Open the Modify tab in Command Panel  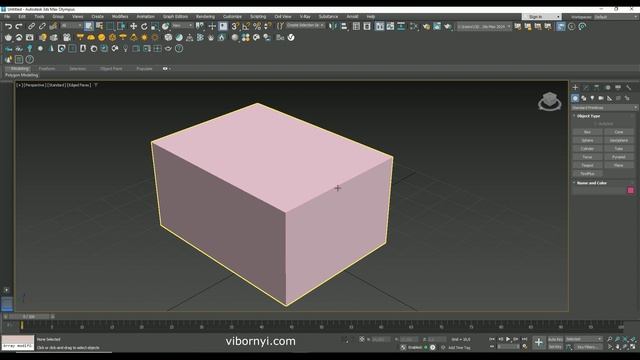tap(586, 87)
